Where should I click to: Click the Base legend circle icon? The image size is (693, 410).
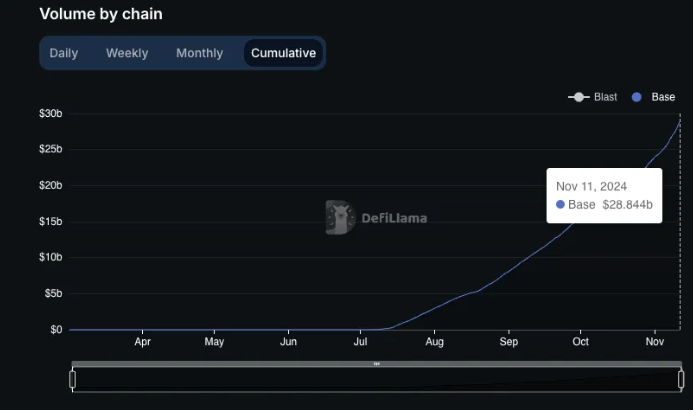(637, 97)
